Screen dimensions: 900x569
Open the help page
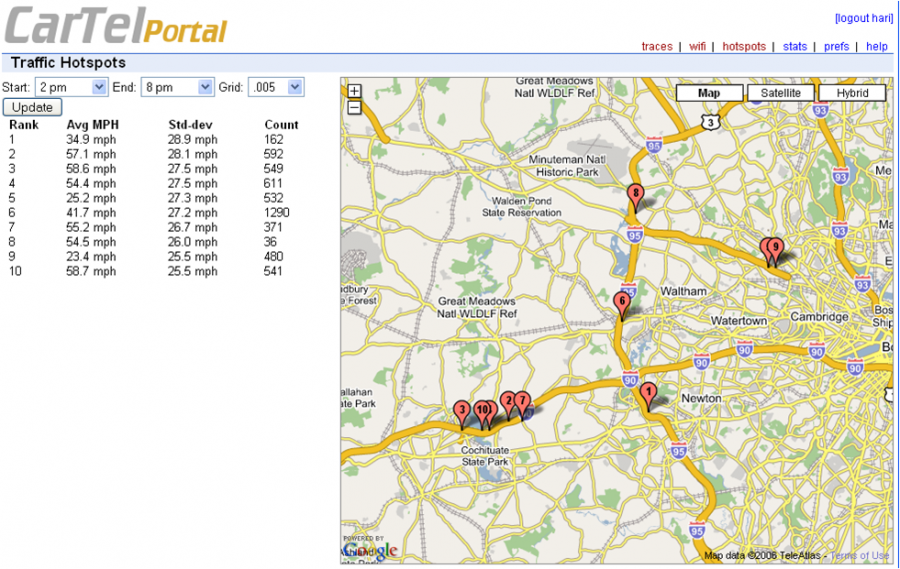(877, 47)
